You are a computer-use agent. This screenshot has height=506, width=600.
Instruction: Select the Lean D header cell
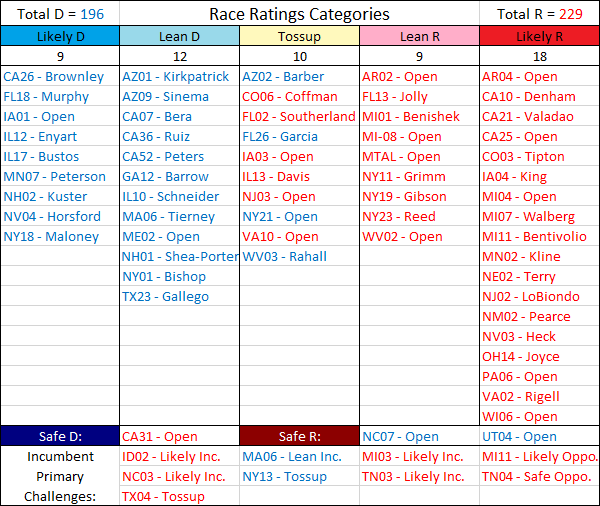(179, 36)
